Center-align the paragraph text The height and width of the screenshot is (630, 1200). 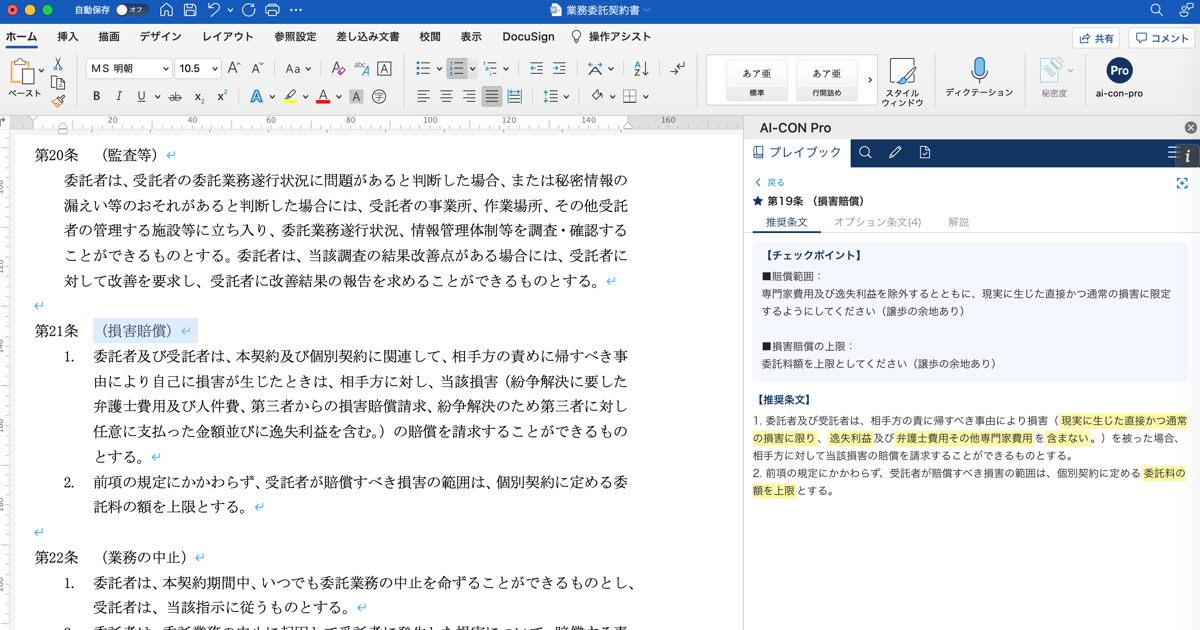tap(446, 97)
